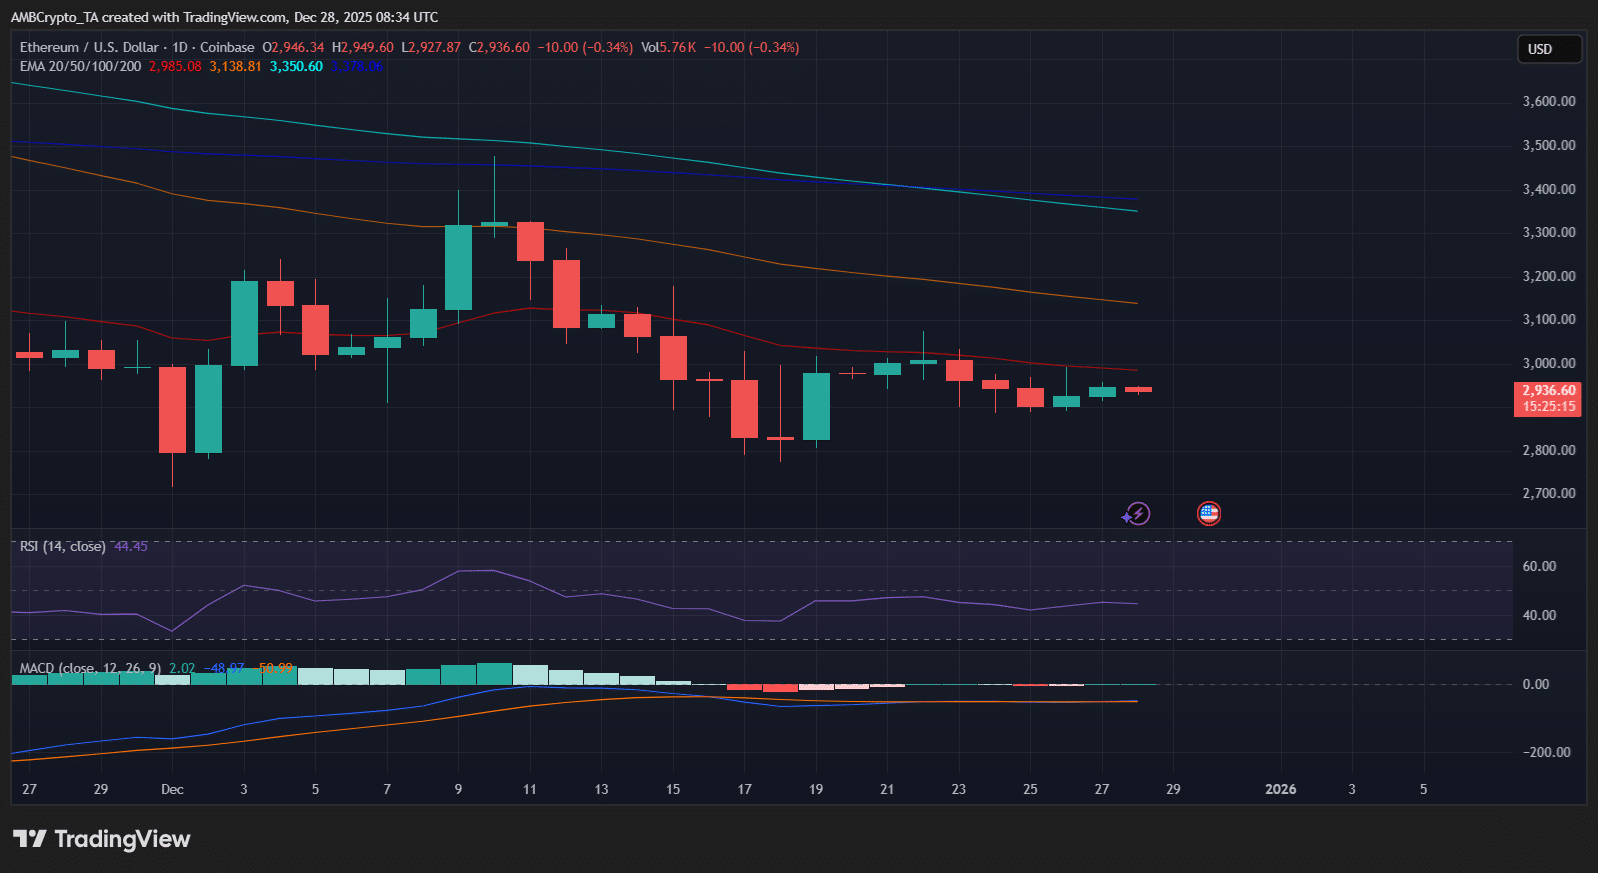Click the 3,600.00 price axis label
Image resolution: width=1598 pixels, height=873 pixels.
click(1549, 101)
